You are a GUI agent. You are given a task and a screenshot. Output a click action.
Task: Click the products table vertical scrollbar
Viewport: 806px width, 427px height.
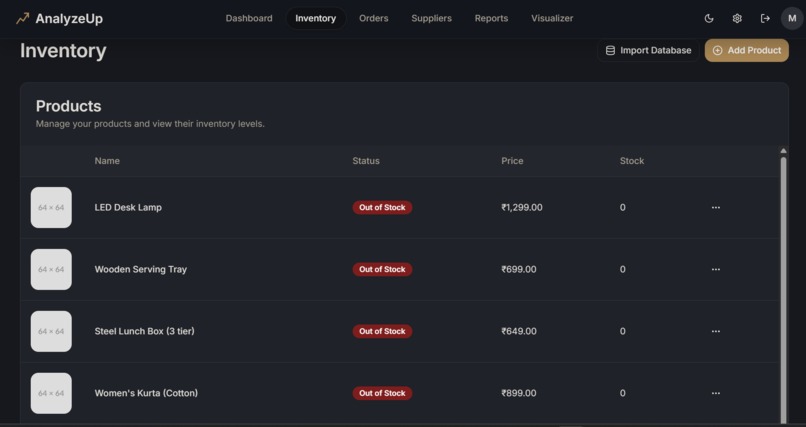click(783, 288)
